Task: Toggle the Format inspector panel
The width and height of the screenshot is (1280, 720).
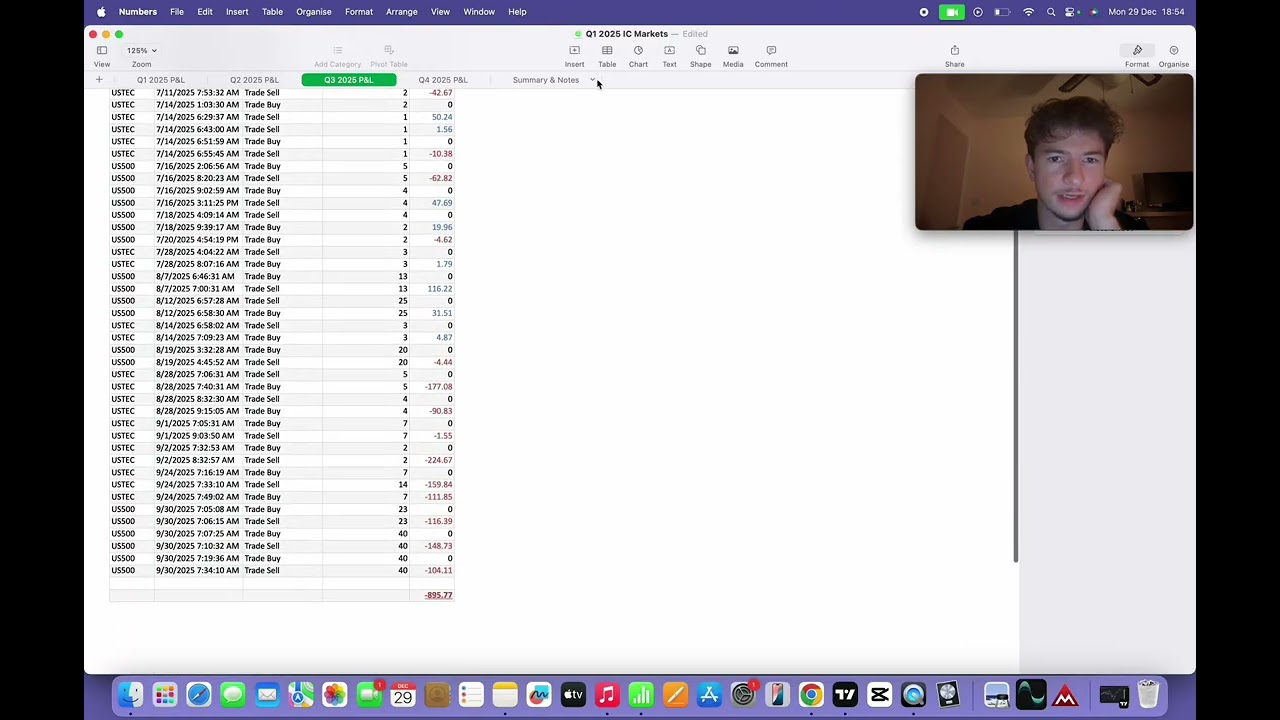Action: pyautogui.click(x=1137, y=50)
